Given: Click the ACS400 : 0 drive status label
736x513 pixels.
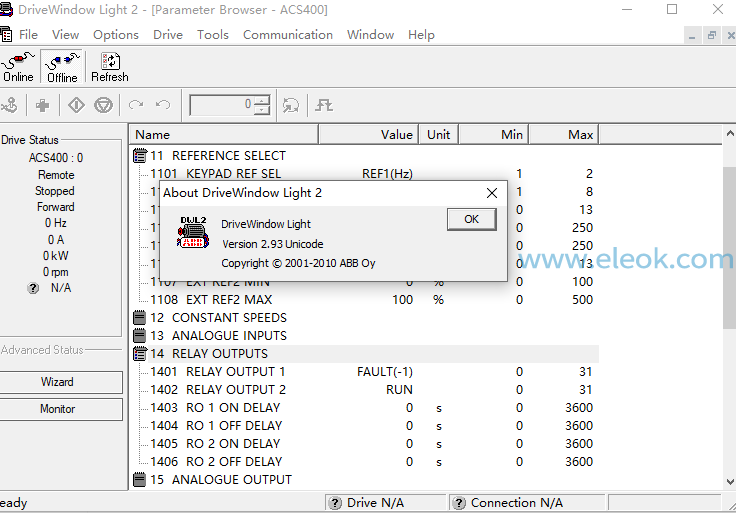Looking at the screenshot, I should pyautogui.click(x=56, y=158).
